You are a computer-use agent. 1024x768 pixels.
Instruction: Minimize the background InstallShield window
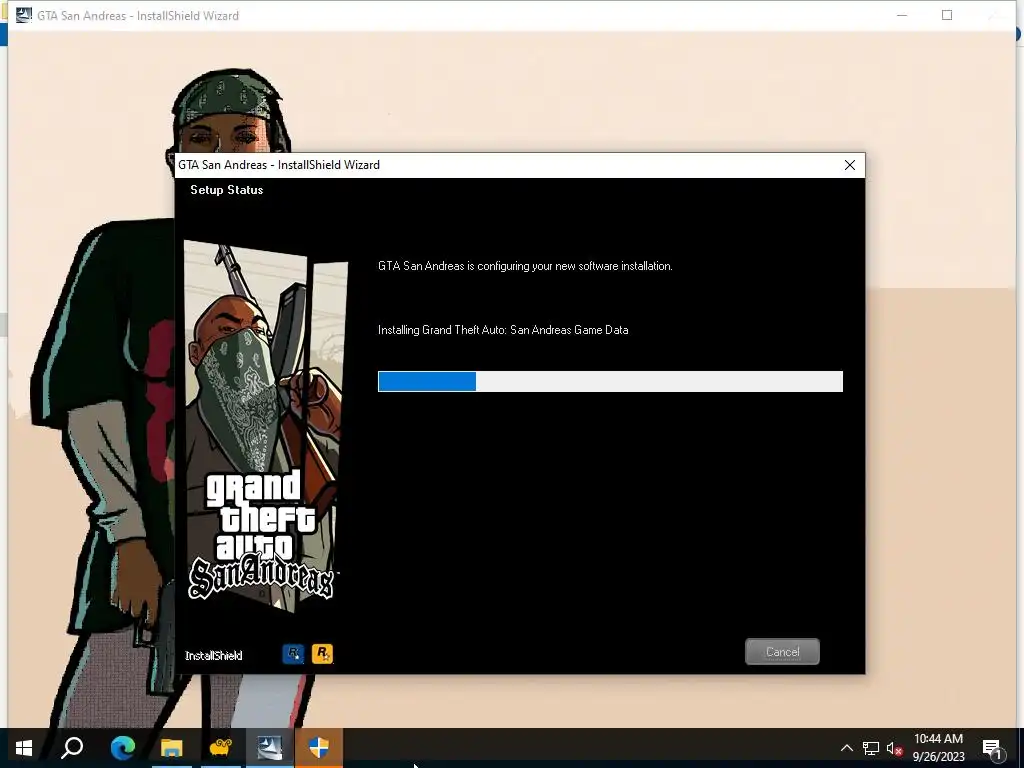click(902, 15)
